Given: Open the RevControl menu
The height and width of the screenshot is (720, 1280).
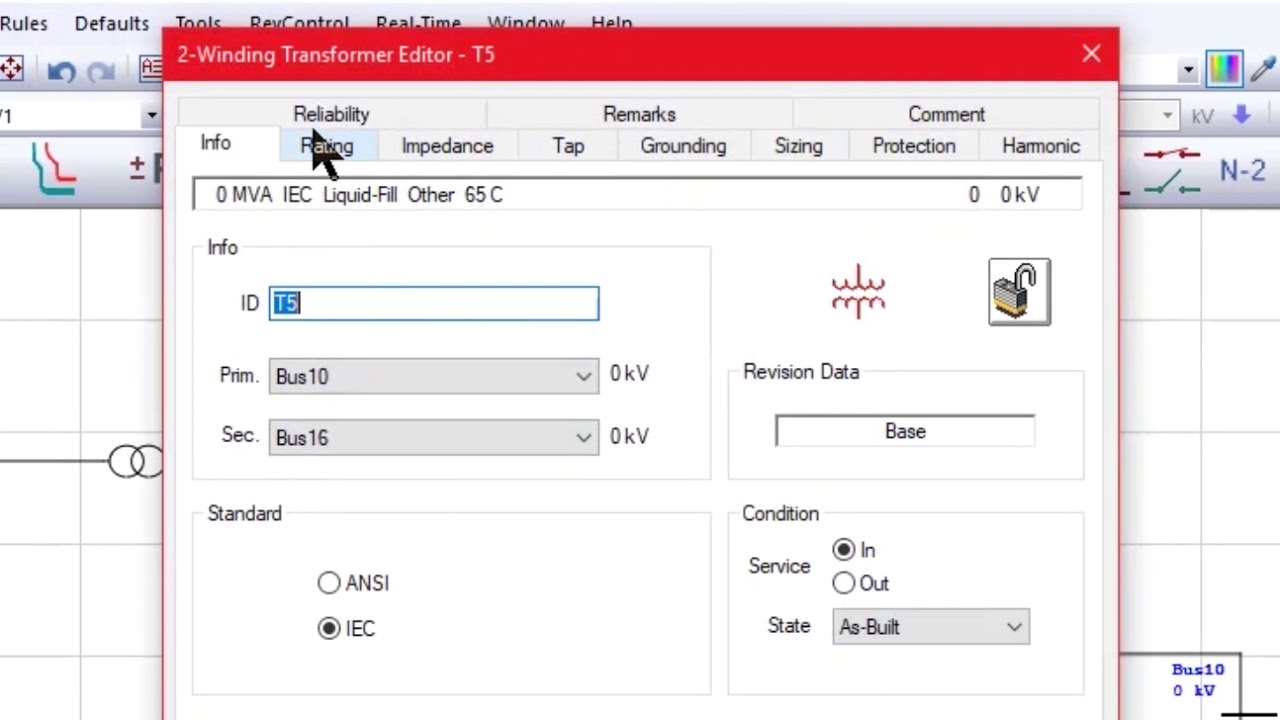Looking at the screenshot, I should point(299,22).
